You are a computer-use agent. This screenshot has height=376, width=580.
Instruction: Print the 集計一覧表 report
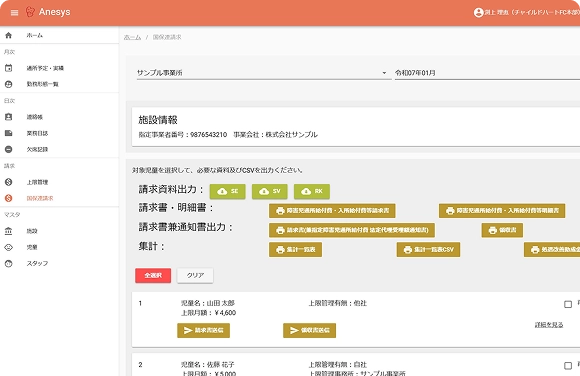pyautogui.click(x=296, y=250)
